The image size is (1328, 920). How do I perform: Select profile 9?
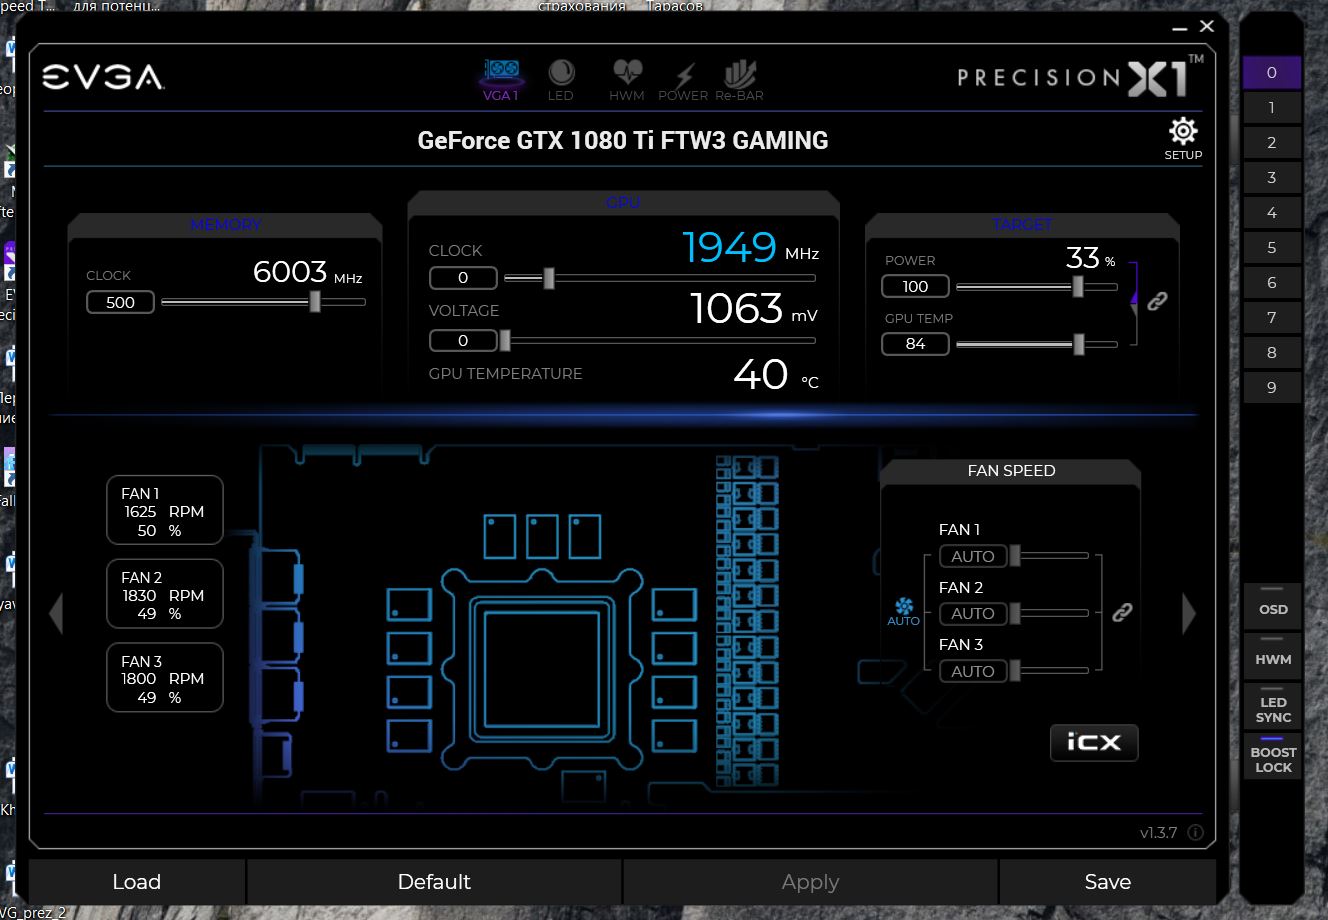(1272, 387)
